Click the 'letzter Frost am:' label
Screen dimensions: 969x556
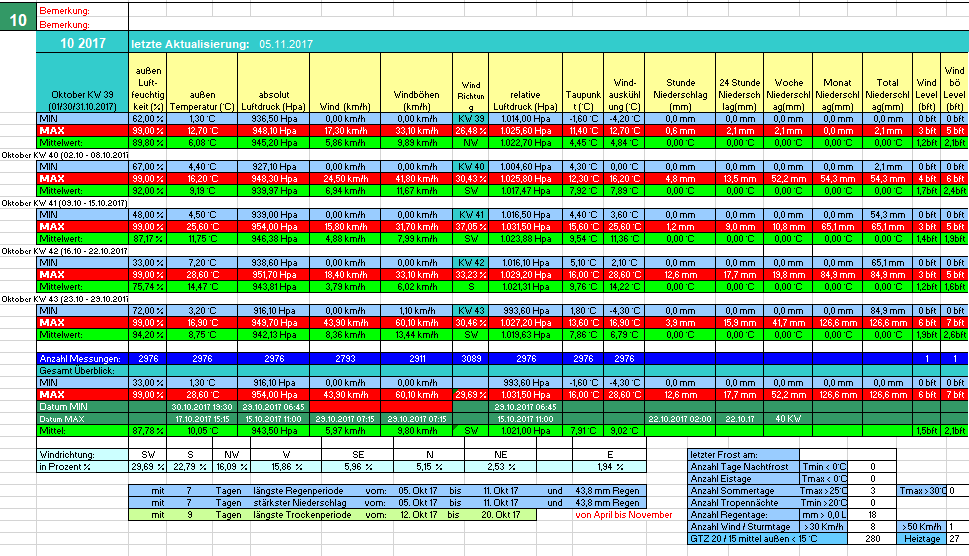(743, 455)
